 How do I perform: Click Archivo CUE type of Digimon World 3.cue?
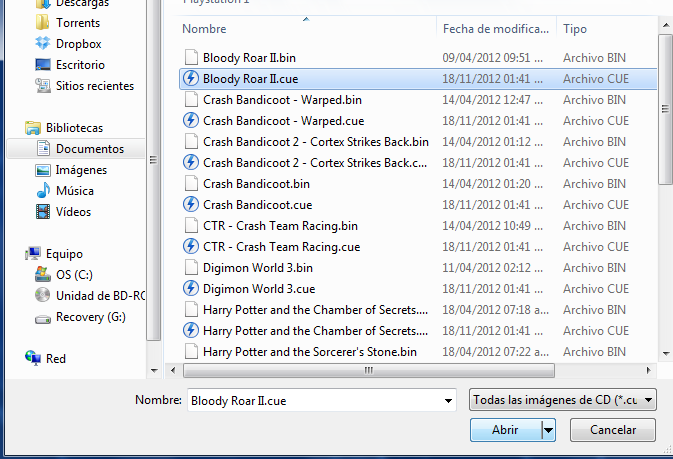point(596,289)
